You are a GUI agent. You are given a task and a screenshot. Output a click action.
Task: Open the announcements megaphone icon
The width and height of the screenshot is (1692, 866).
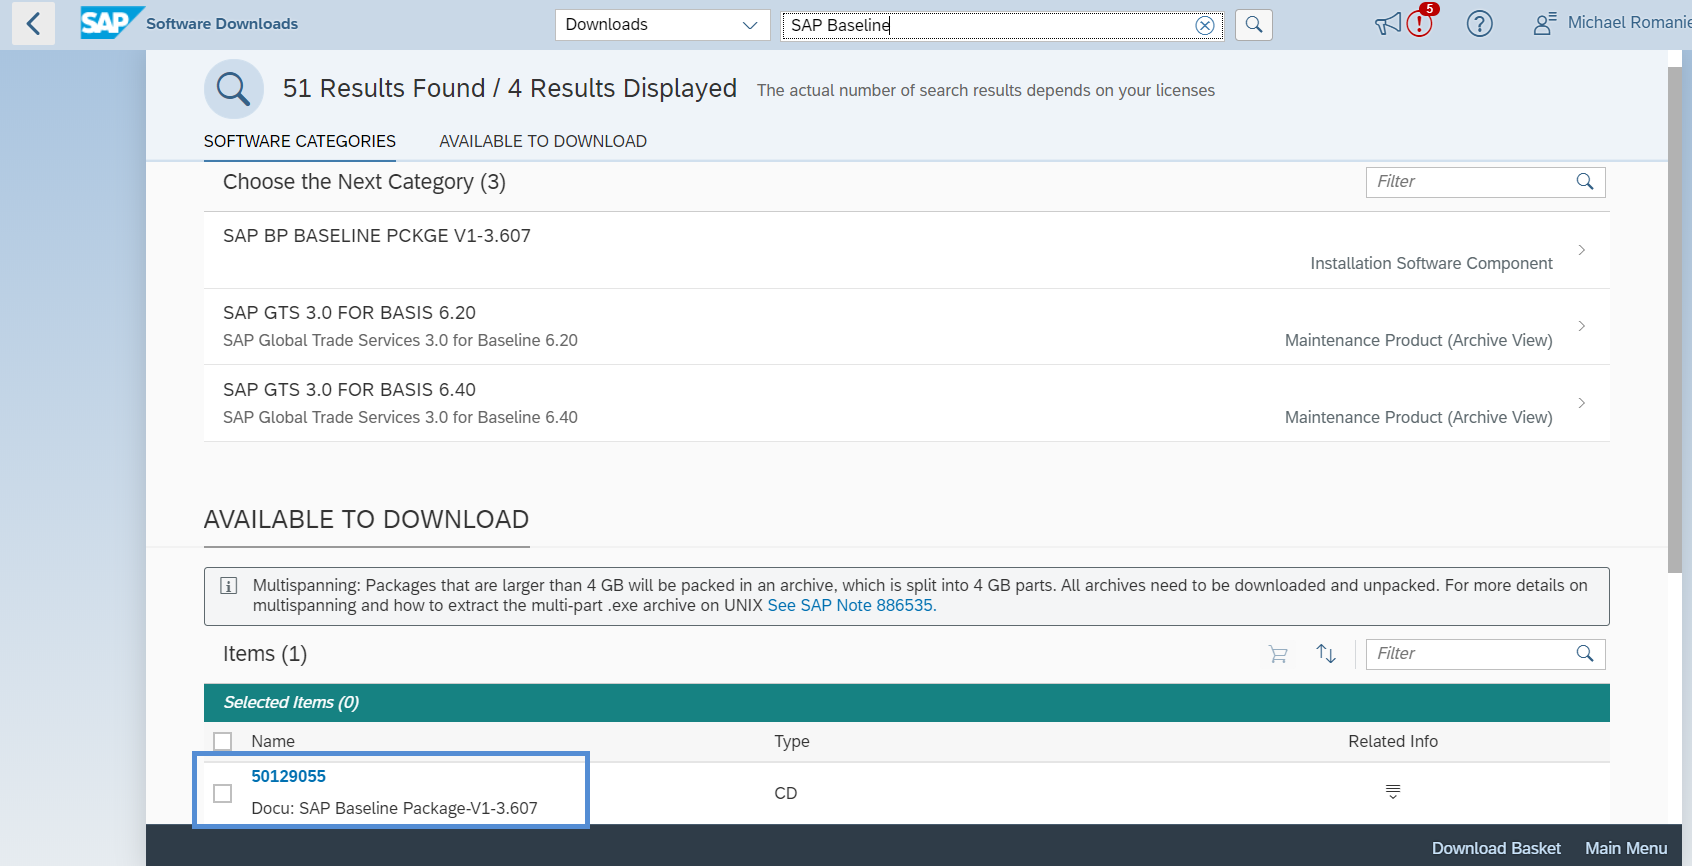[x=1388, y=24]
